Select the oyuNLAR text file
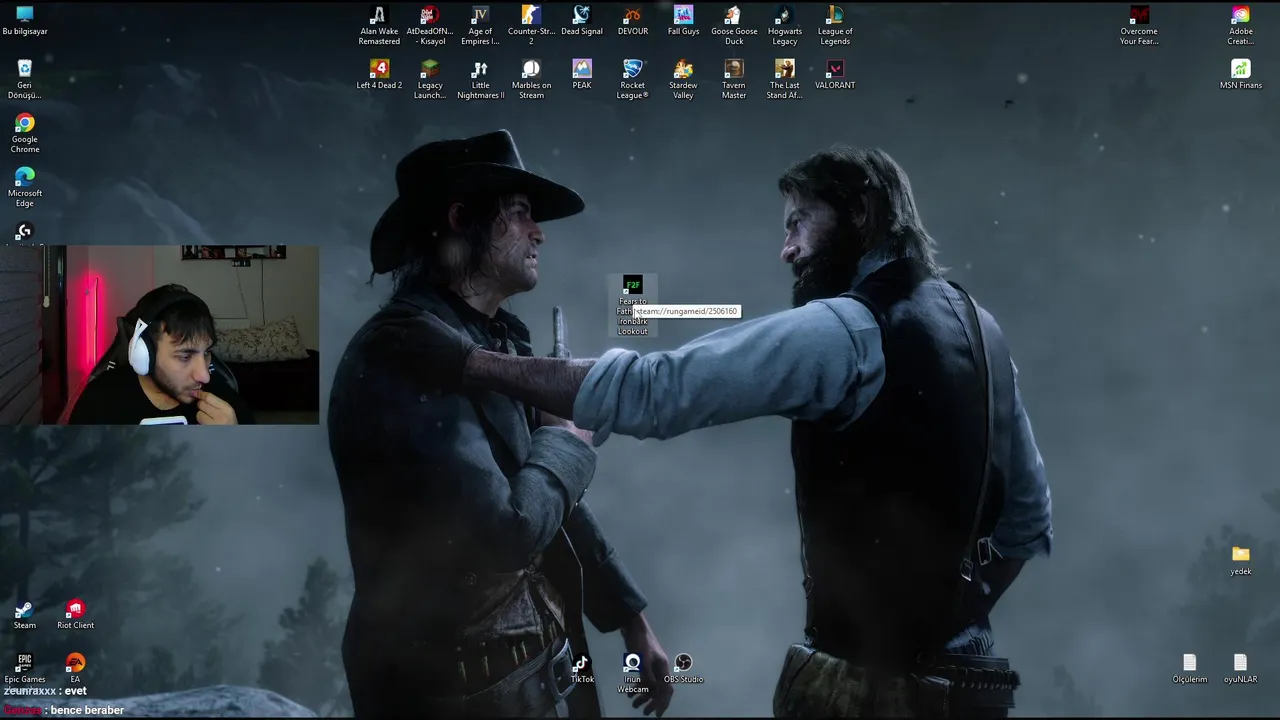This screenshot has width=1280, height=720. (1241, 670)
